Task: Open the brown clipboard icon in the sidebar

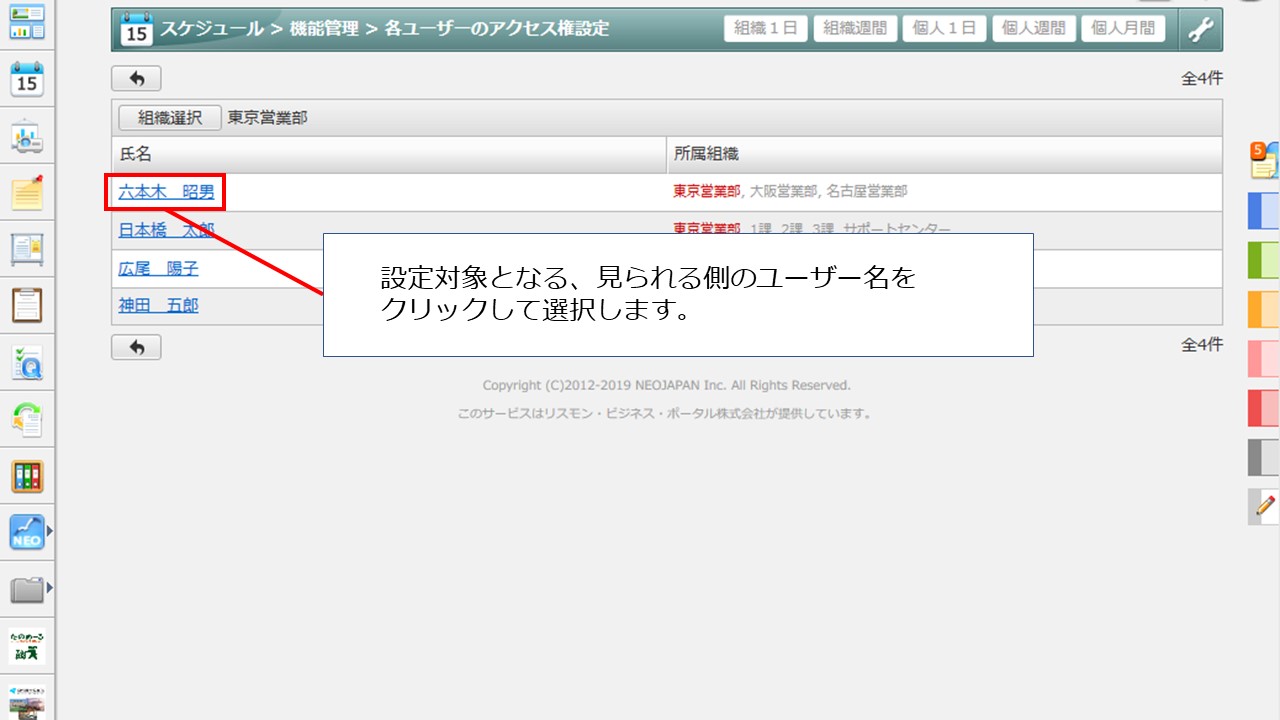Action: 27,305
